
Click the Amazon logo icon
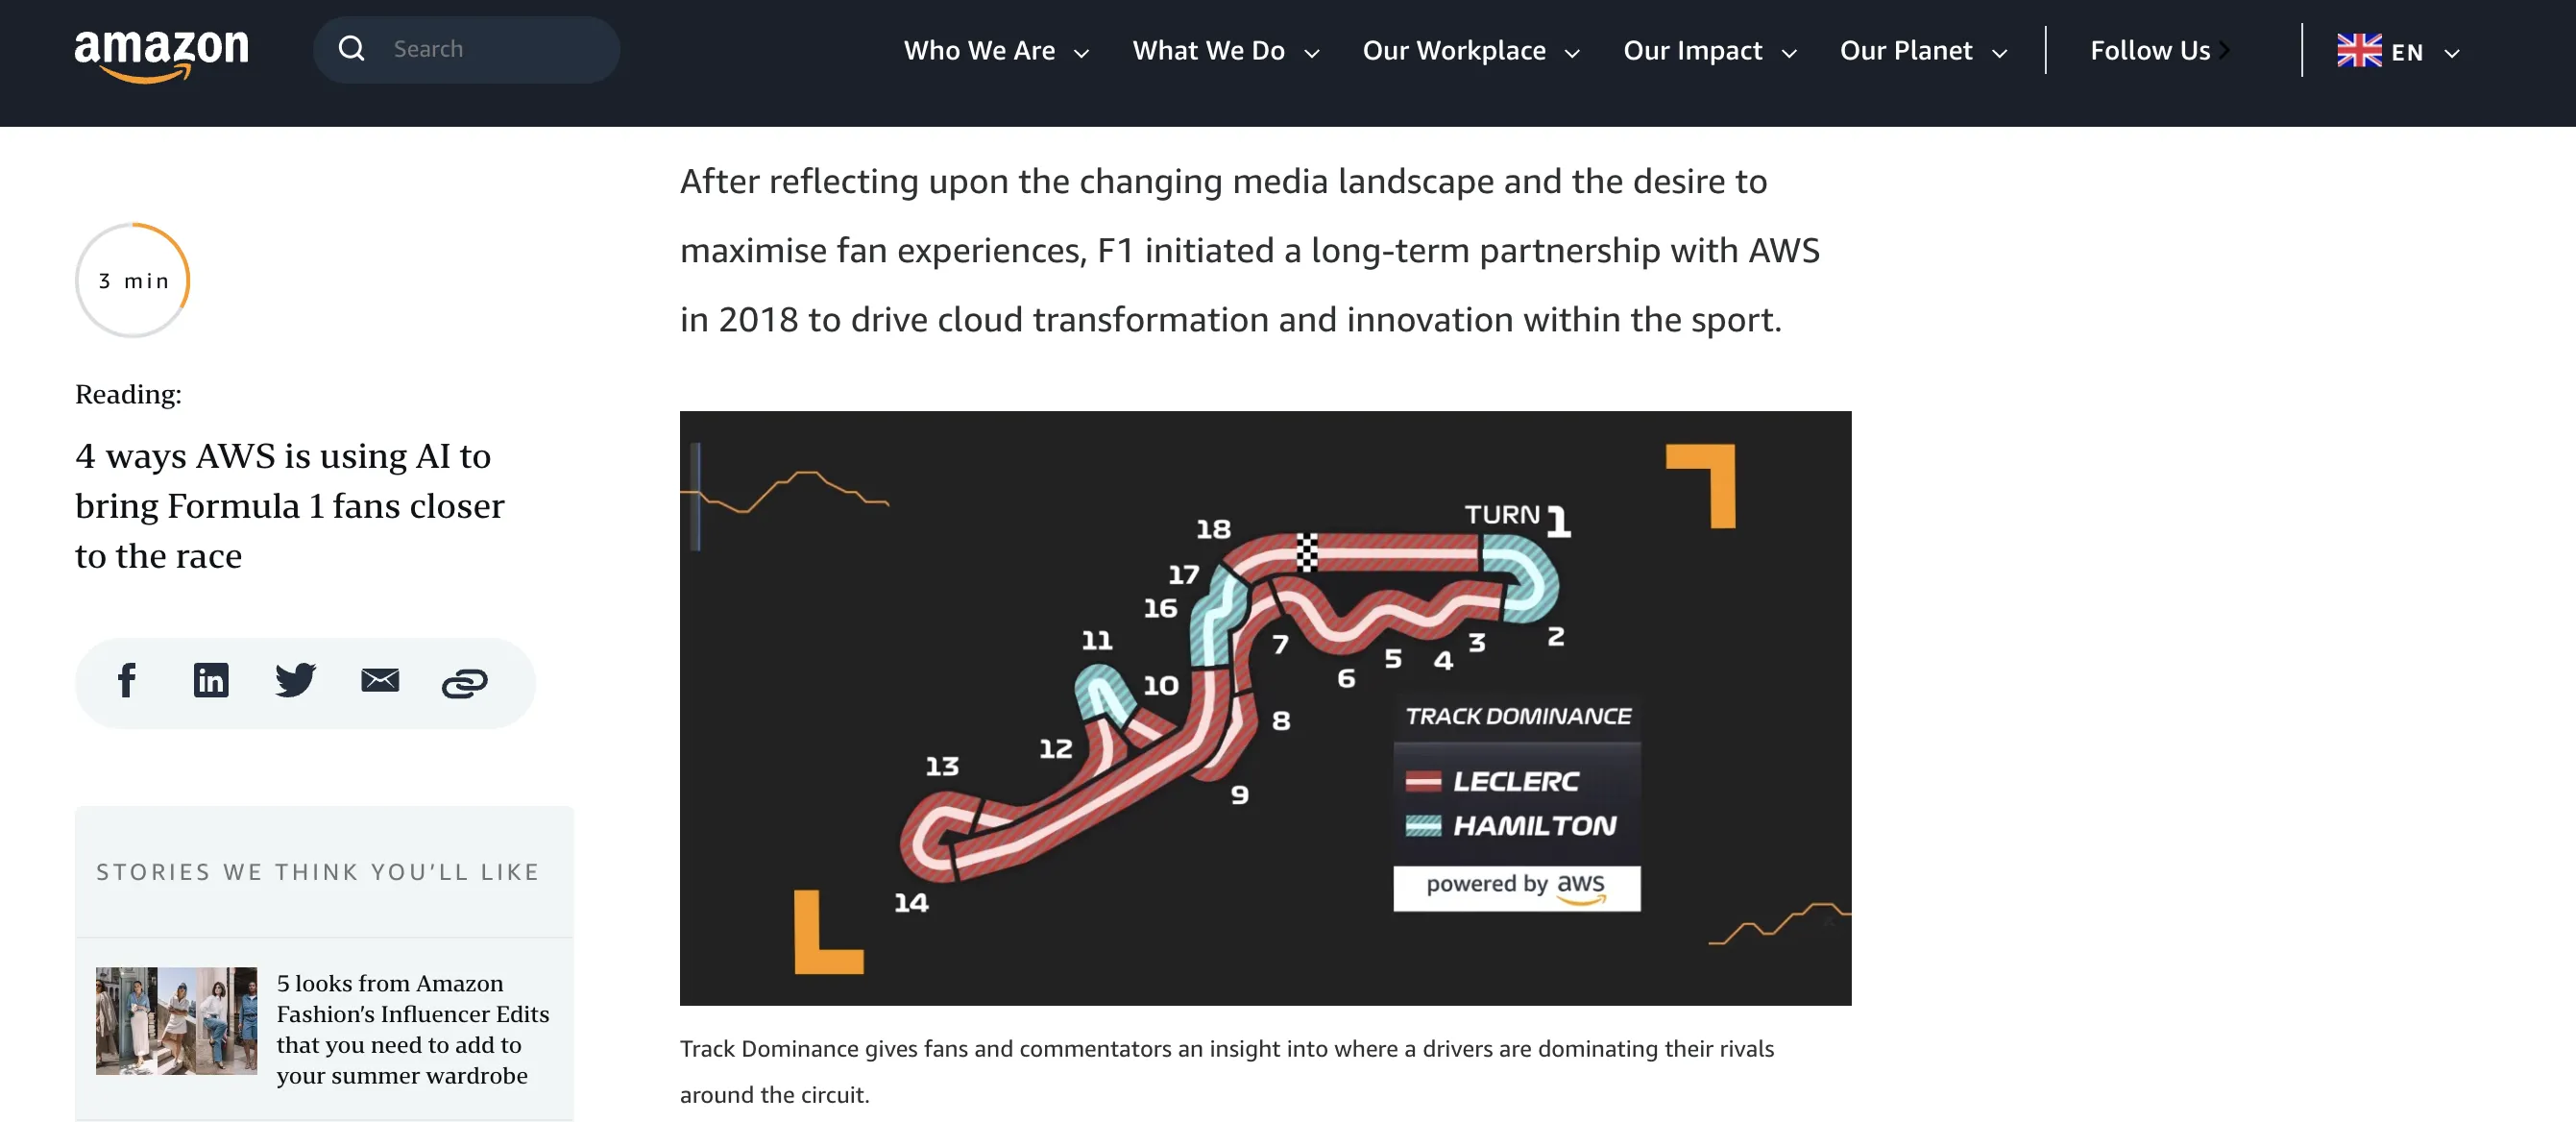pyautogui.click(x=159, y=53)
